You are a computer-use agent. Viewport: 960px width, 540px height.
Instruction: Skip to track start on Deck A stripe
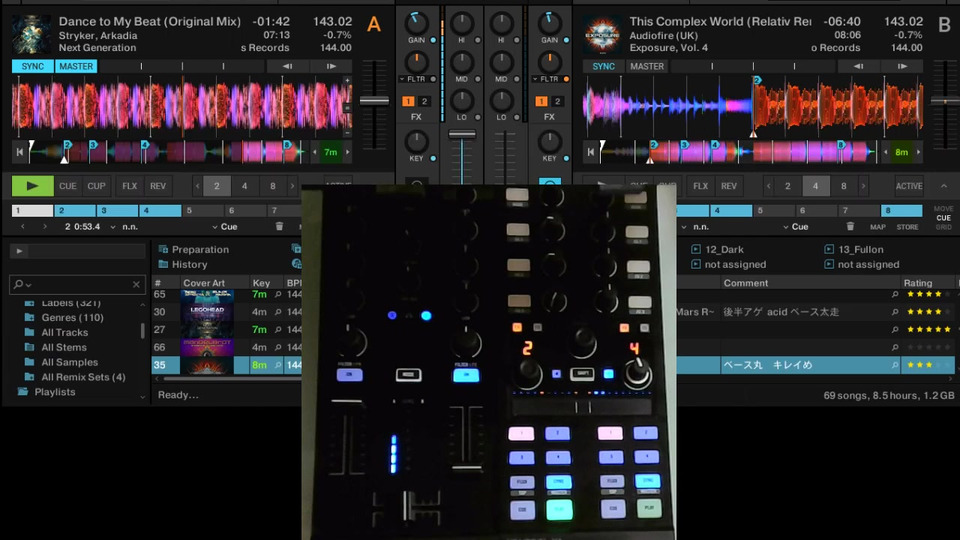pyautogui.click(x=20, y=152)
